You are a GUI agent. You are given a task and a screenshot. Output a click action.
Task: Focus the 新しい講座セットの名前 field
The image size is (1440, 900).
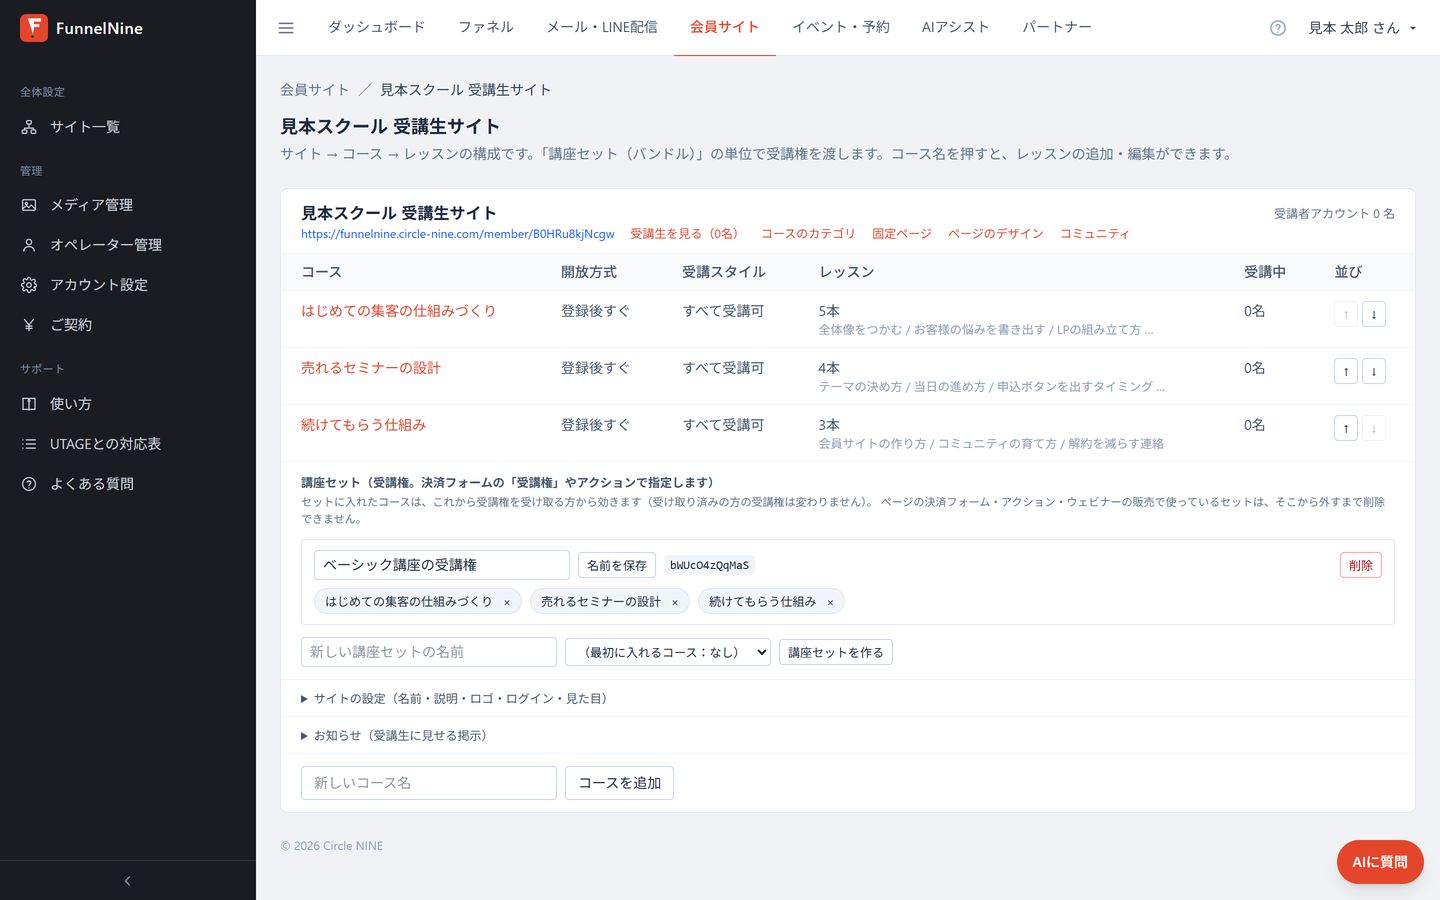click(x=429, y=652)
